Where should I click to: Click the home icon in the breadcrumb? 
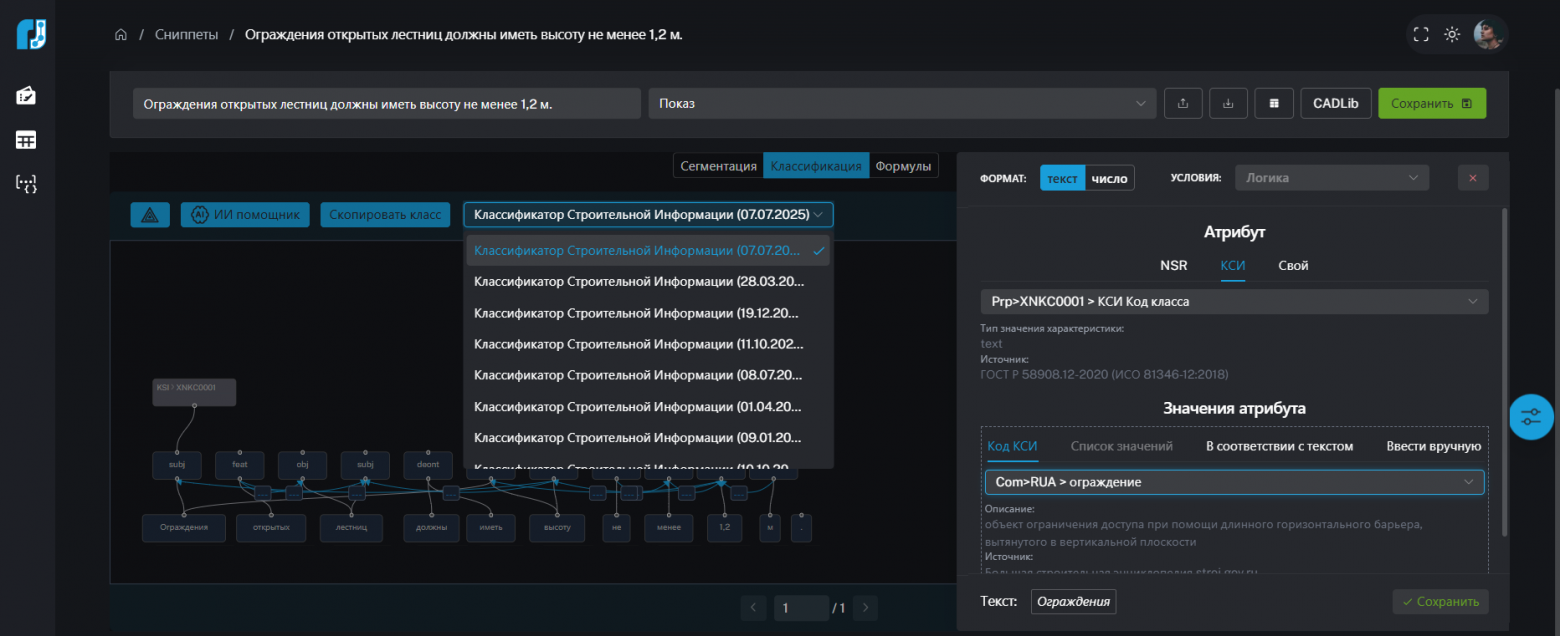click(121, 35)
